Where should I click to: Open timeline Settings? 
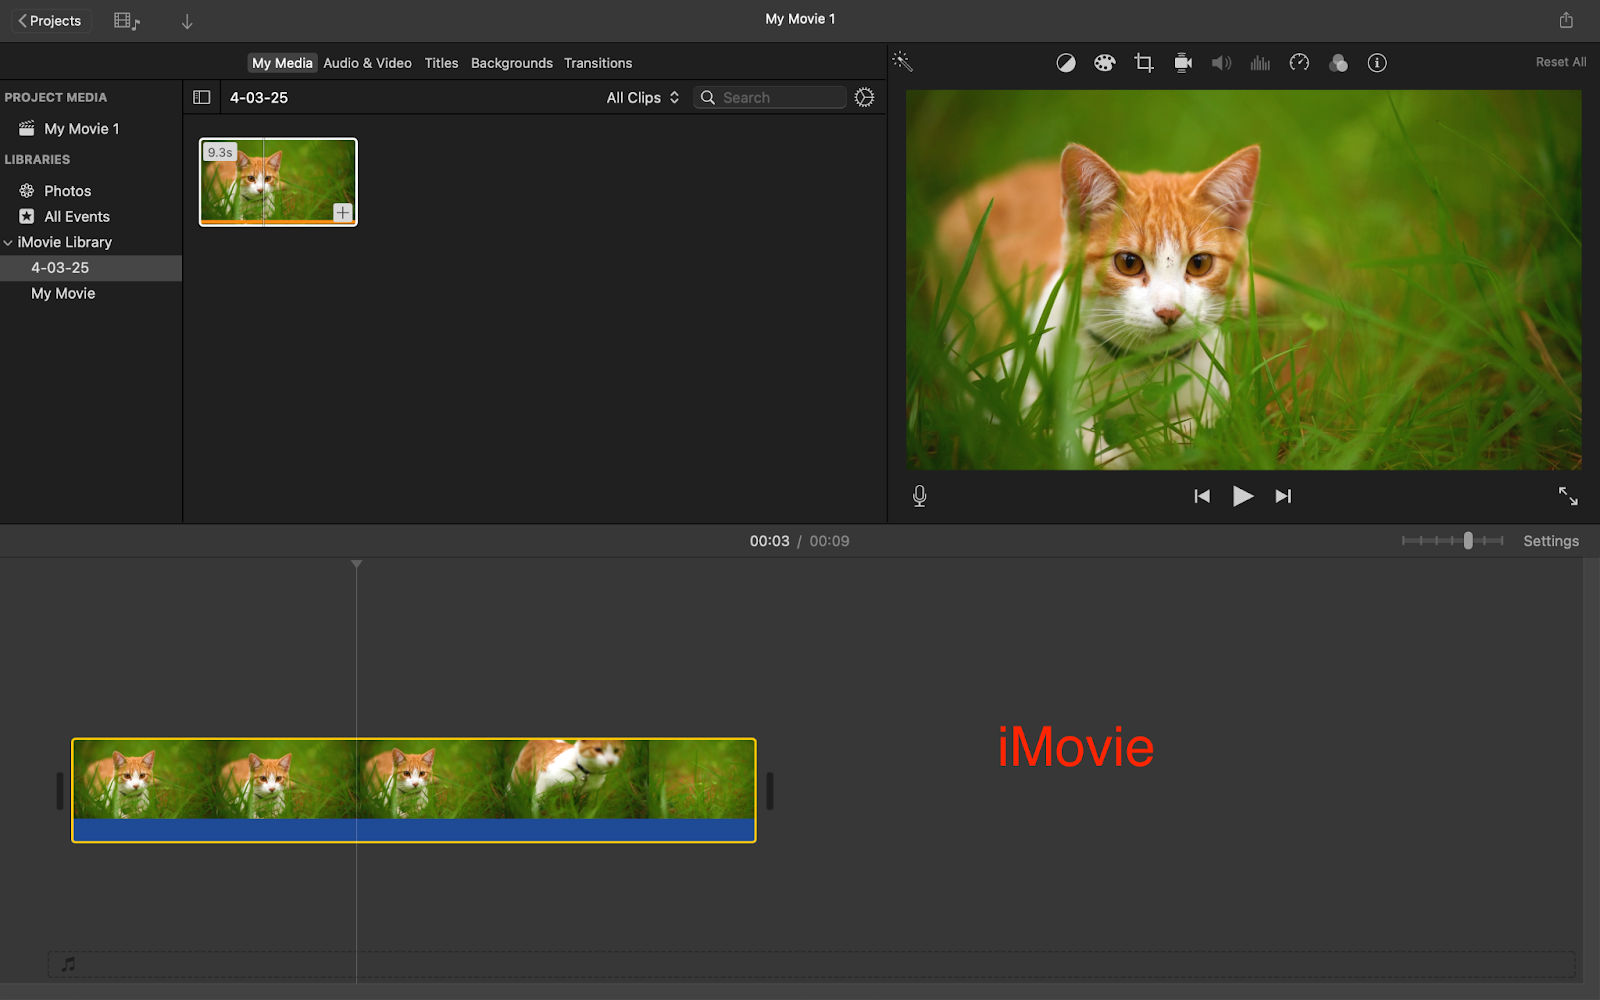point(1551,541)
